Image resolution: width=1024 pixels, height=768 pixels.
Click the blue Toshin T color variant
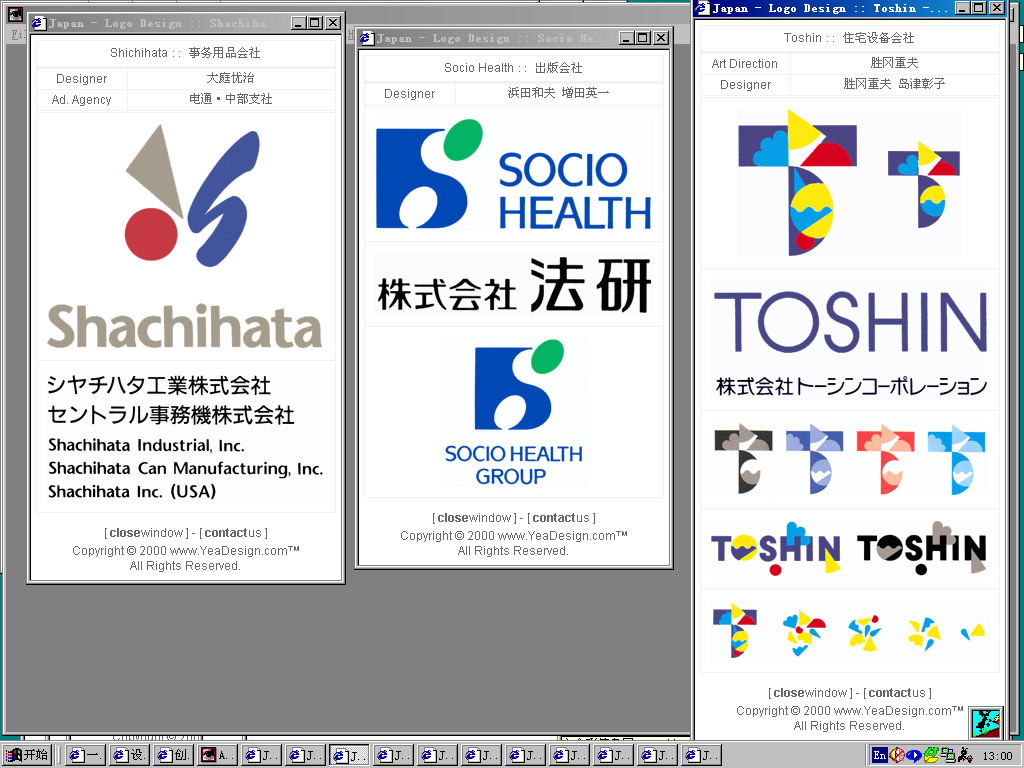coord(814,459)
